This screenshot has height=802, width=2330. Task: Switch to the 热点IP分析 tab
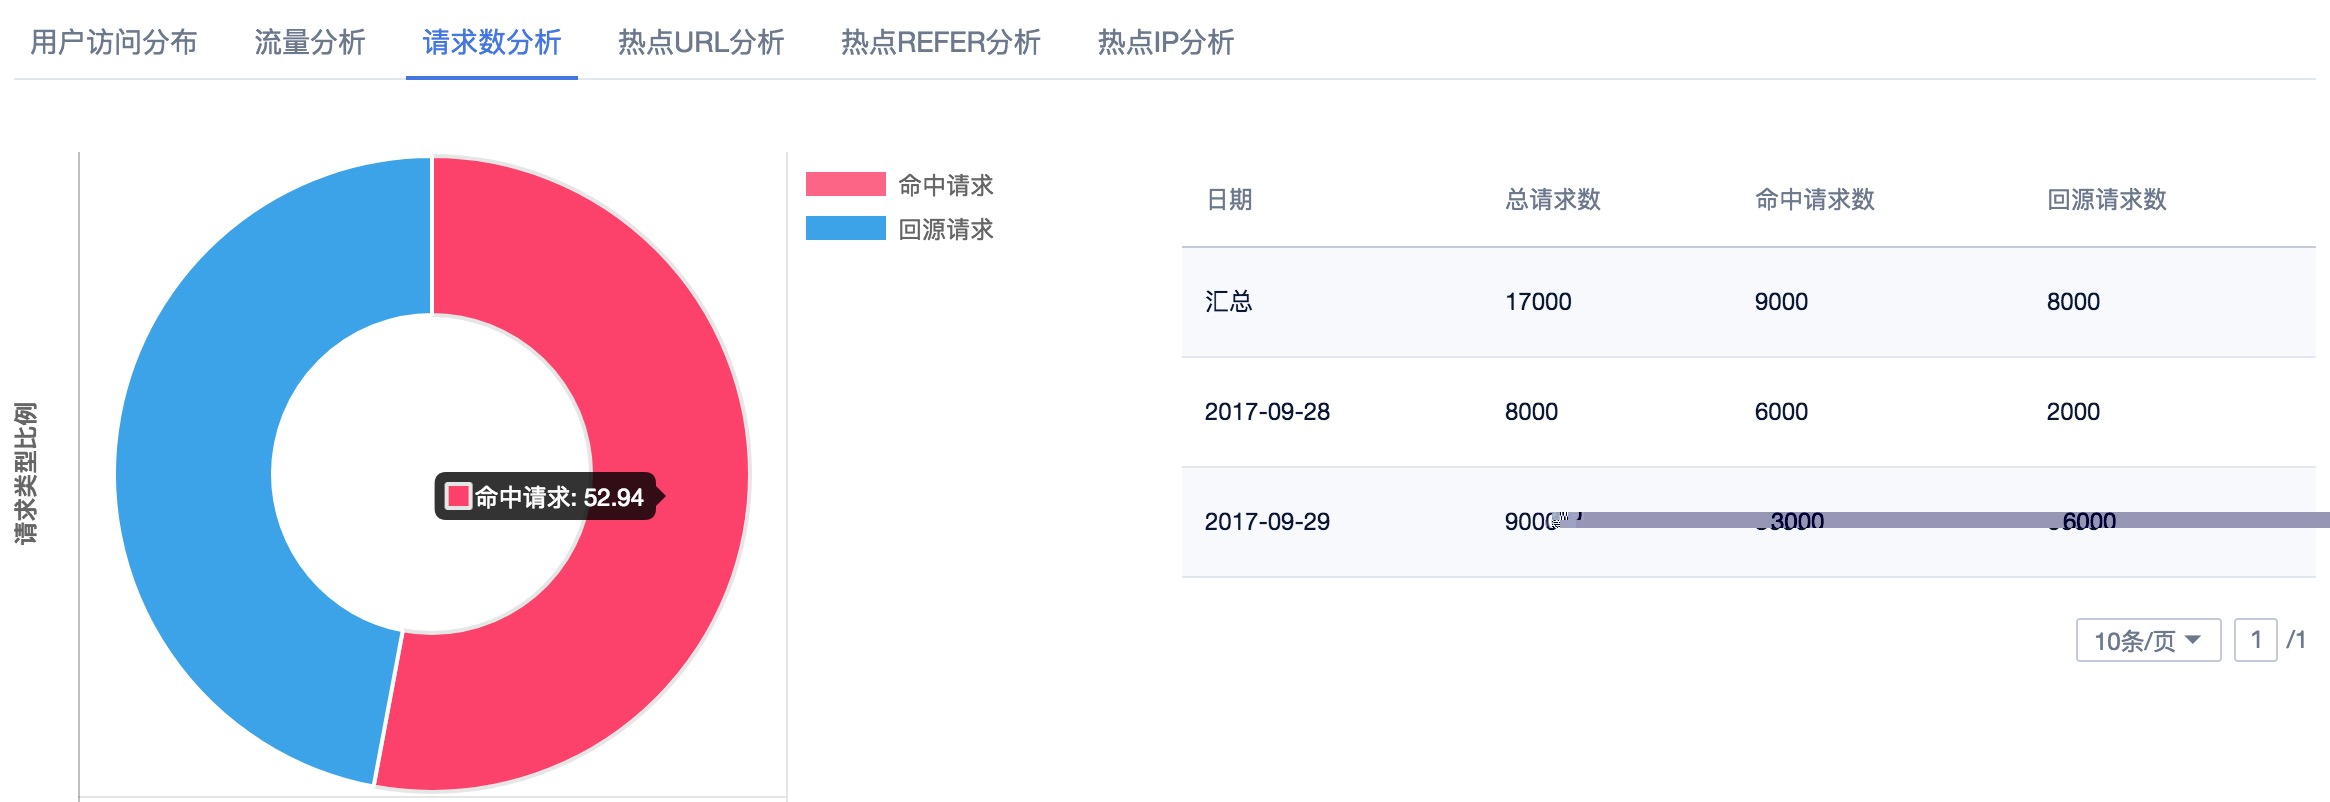coord(1166,42)
